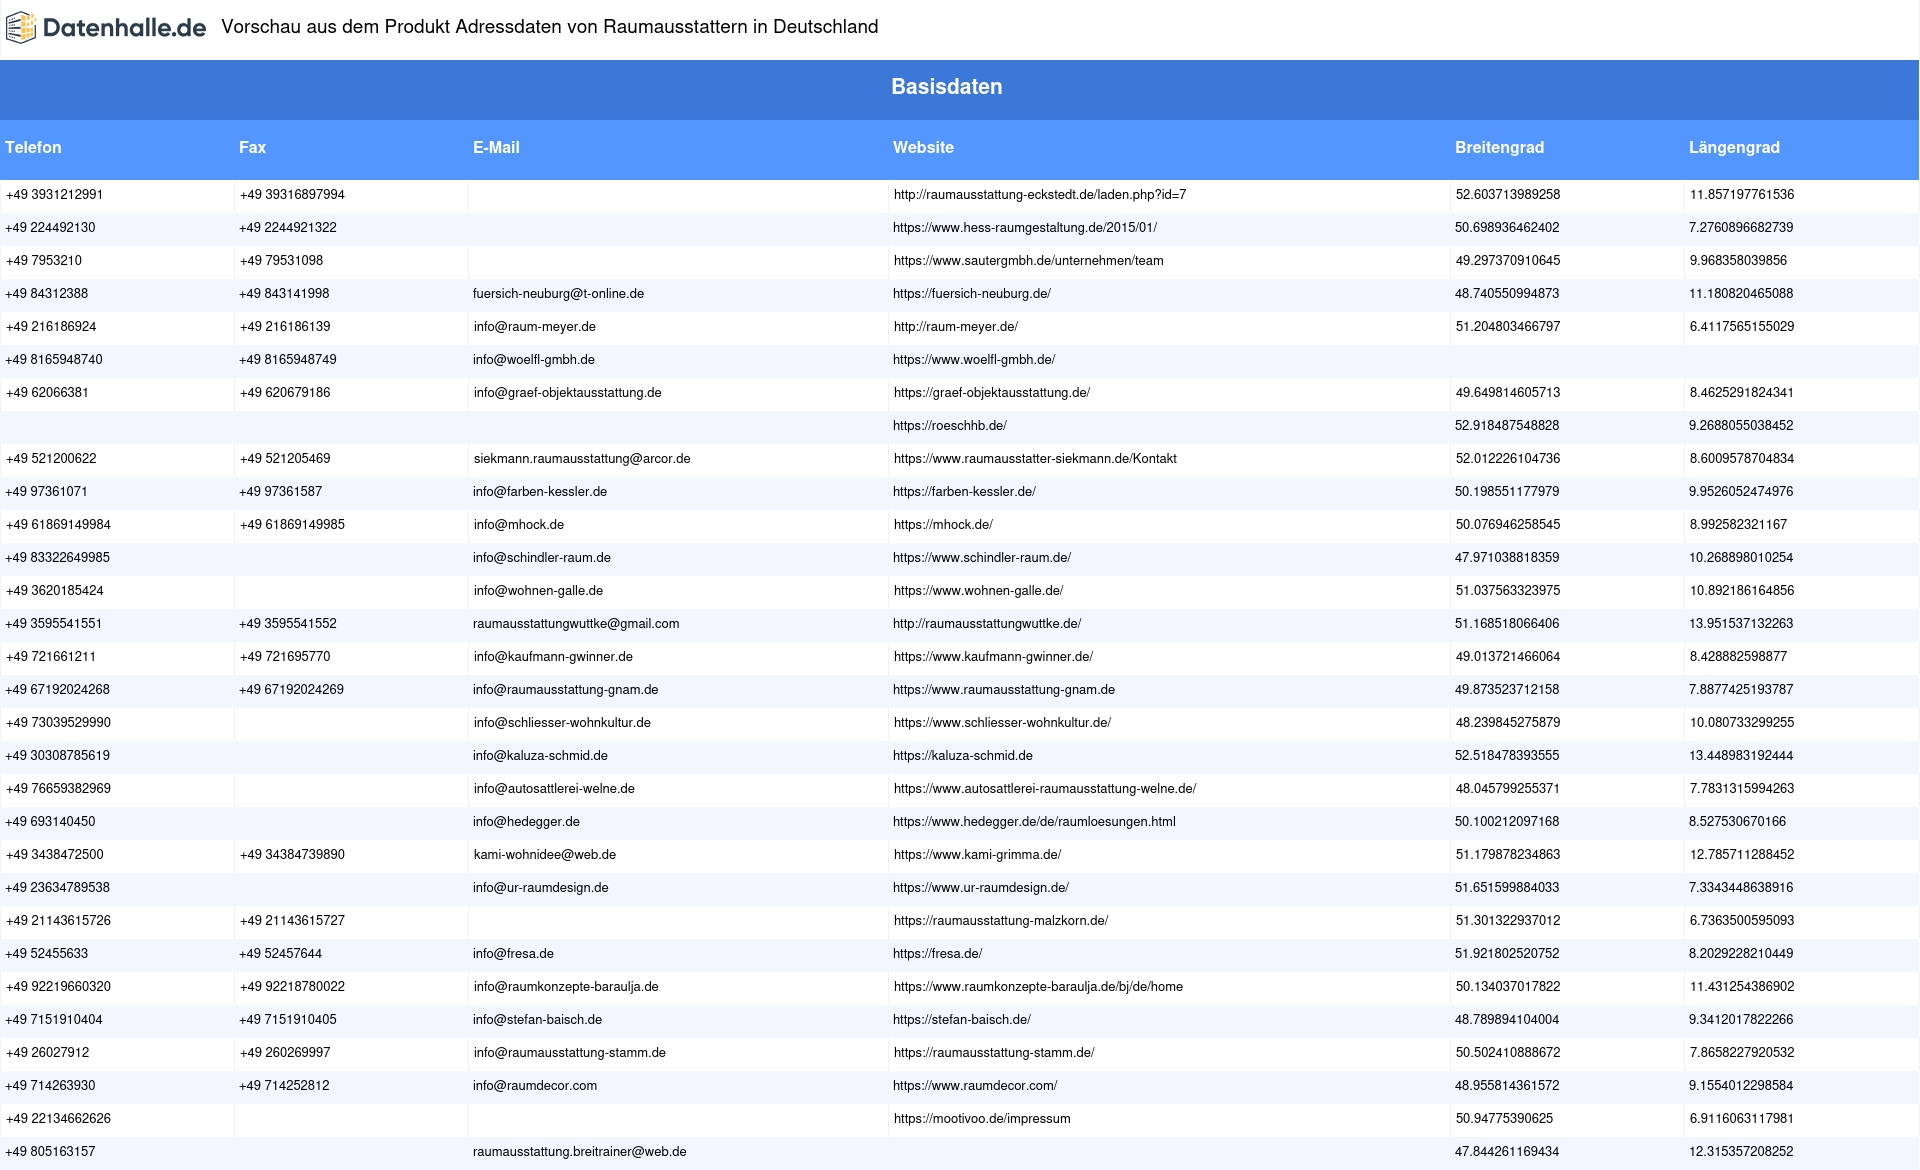Screen dimensions: 1920x1170
Task: Click website www.raumkonzepte-baraulja.de/bj/de/home
Action: [x=1038, y=987]
